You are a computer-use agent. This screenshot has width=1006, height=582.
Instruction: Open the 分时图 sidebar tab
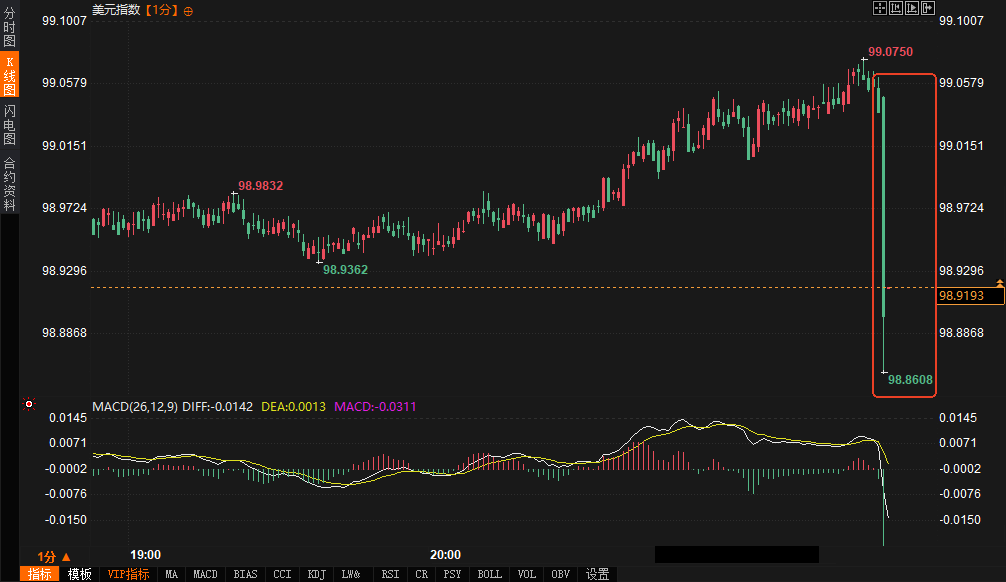tap(10, 26)
